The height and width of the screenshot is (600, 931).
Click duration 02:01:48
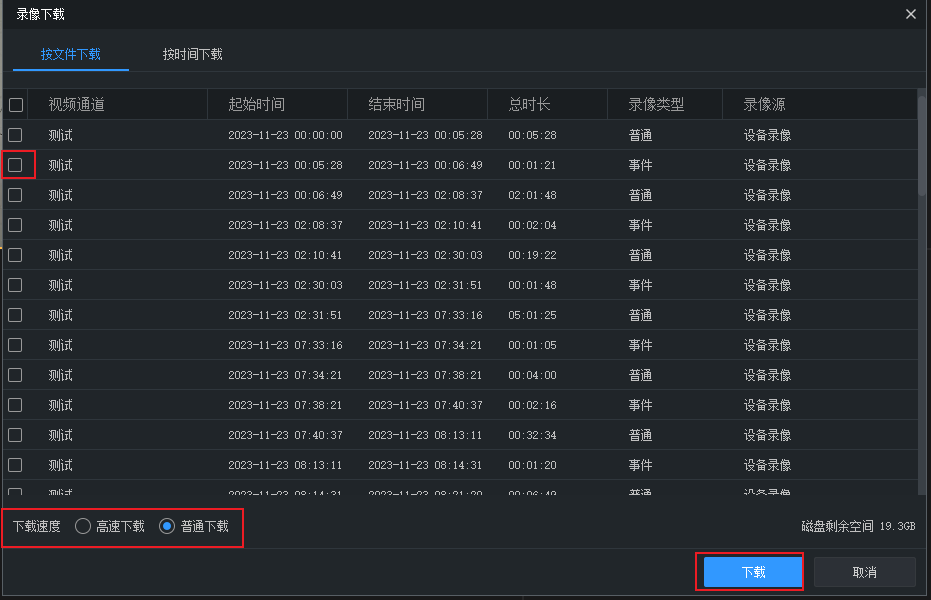(533, 195)
